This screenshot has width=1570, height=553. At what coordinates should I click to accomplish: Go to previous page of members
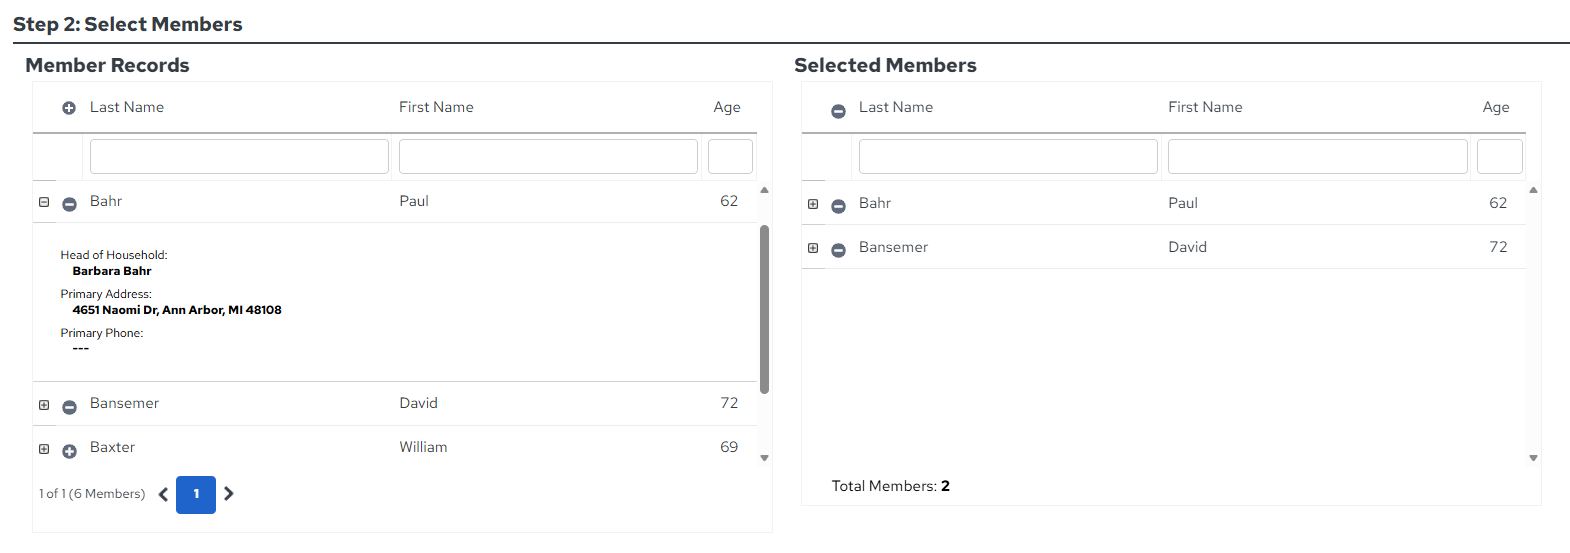point(163,494)
